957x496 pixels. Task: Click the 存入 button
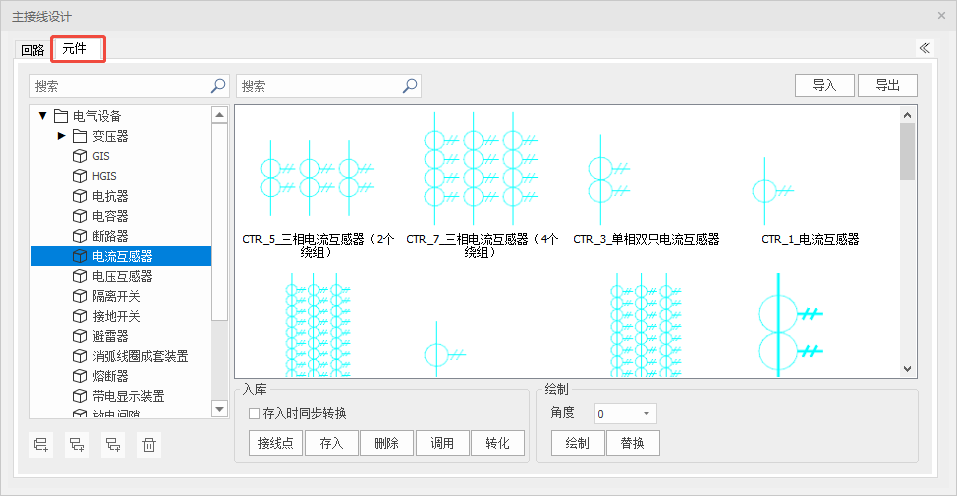coord(331,443)
